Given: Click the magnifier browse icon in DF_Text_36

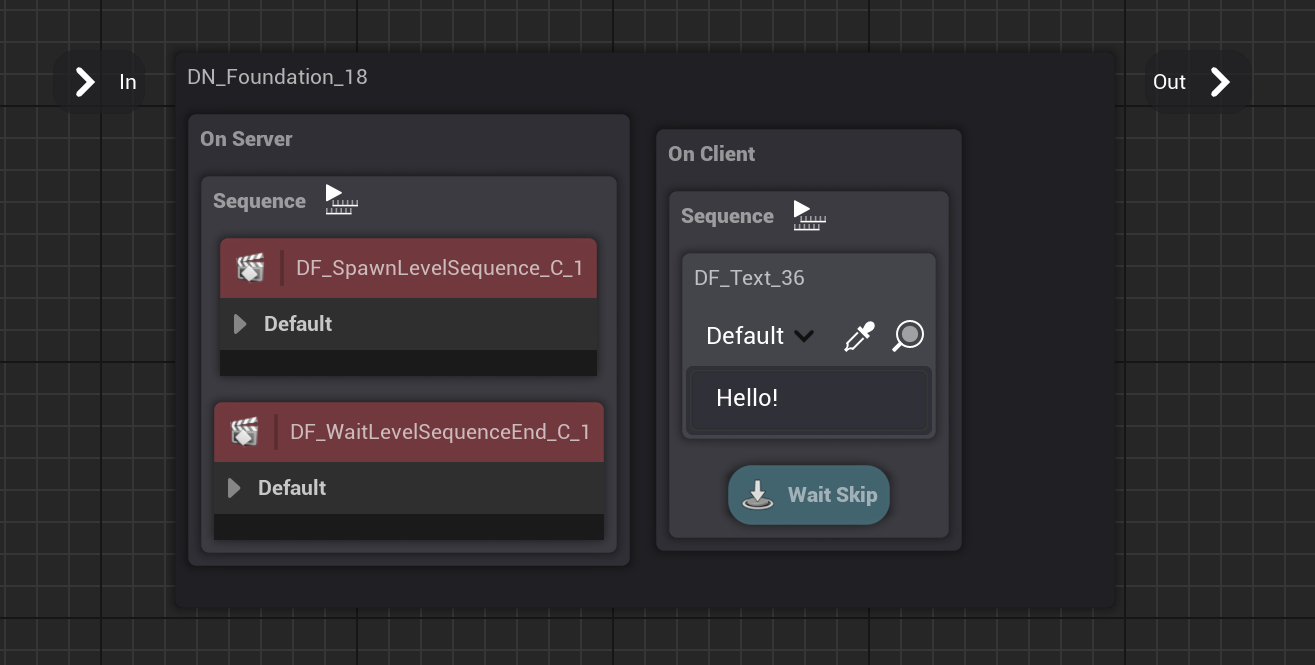Looking at the screenshot, I should (908, 336).
